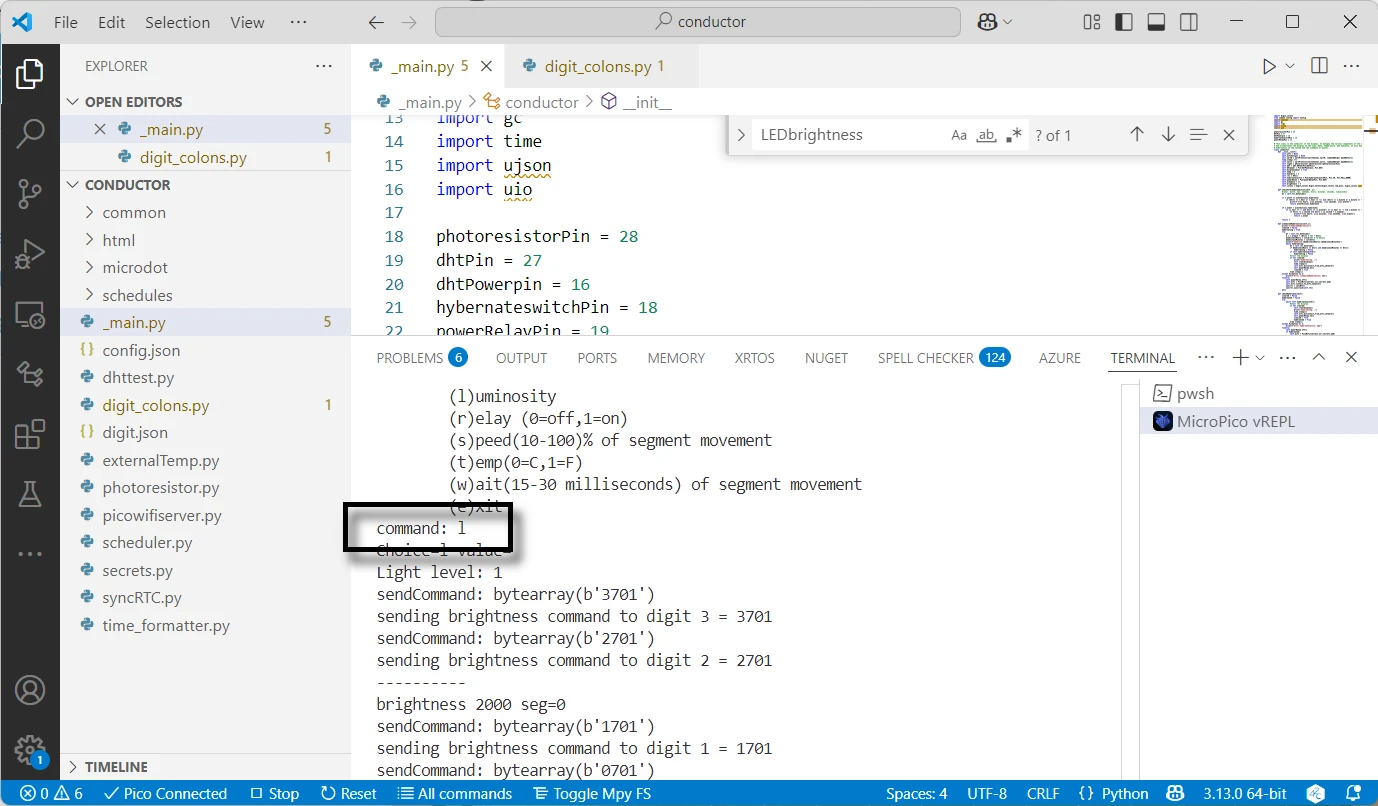Toggle Match Case in find widget
This screenshot has width=1378, height=806.
959,135
